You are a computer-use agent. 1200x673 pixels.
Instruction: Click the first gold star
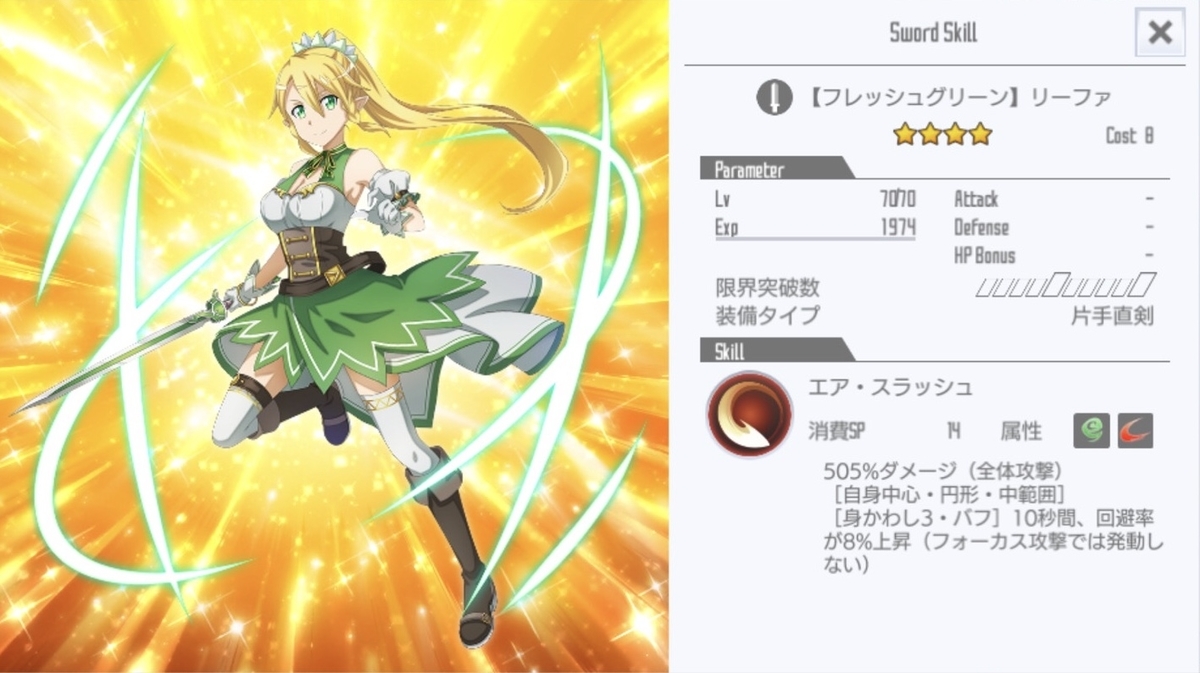pos(905,134)
